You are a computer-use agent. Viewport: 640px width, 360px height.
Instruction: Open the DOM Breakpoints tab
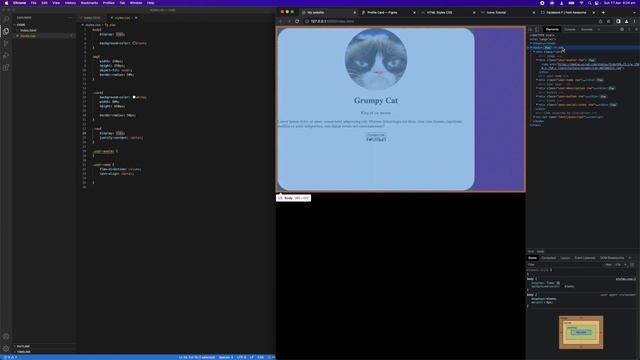611,258
